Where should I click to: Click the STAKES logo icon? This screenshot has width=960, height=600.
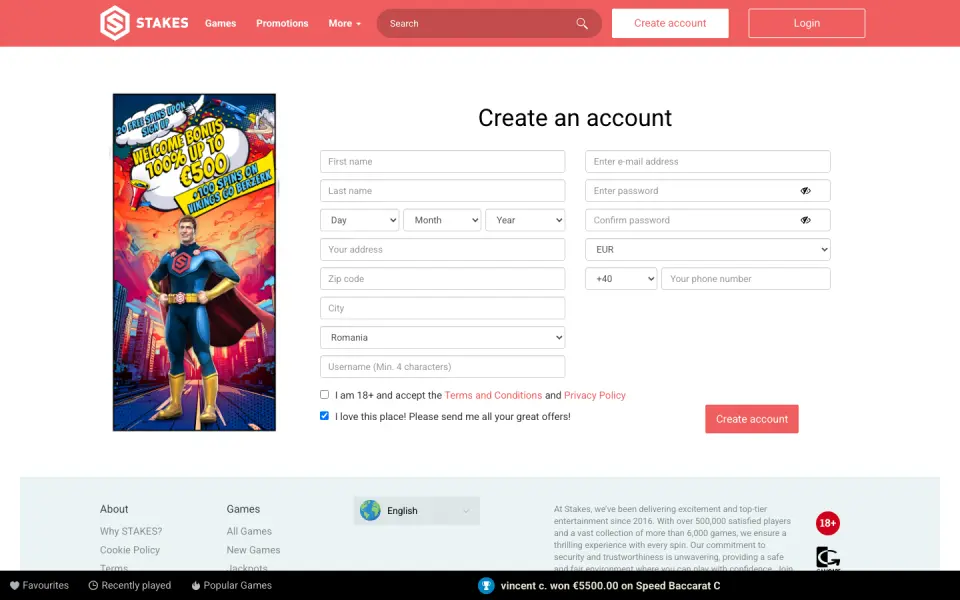pos(115,23)
